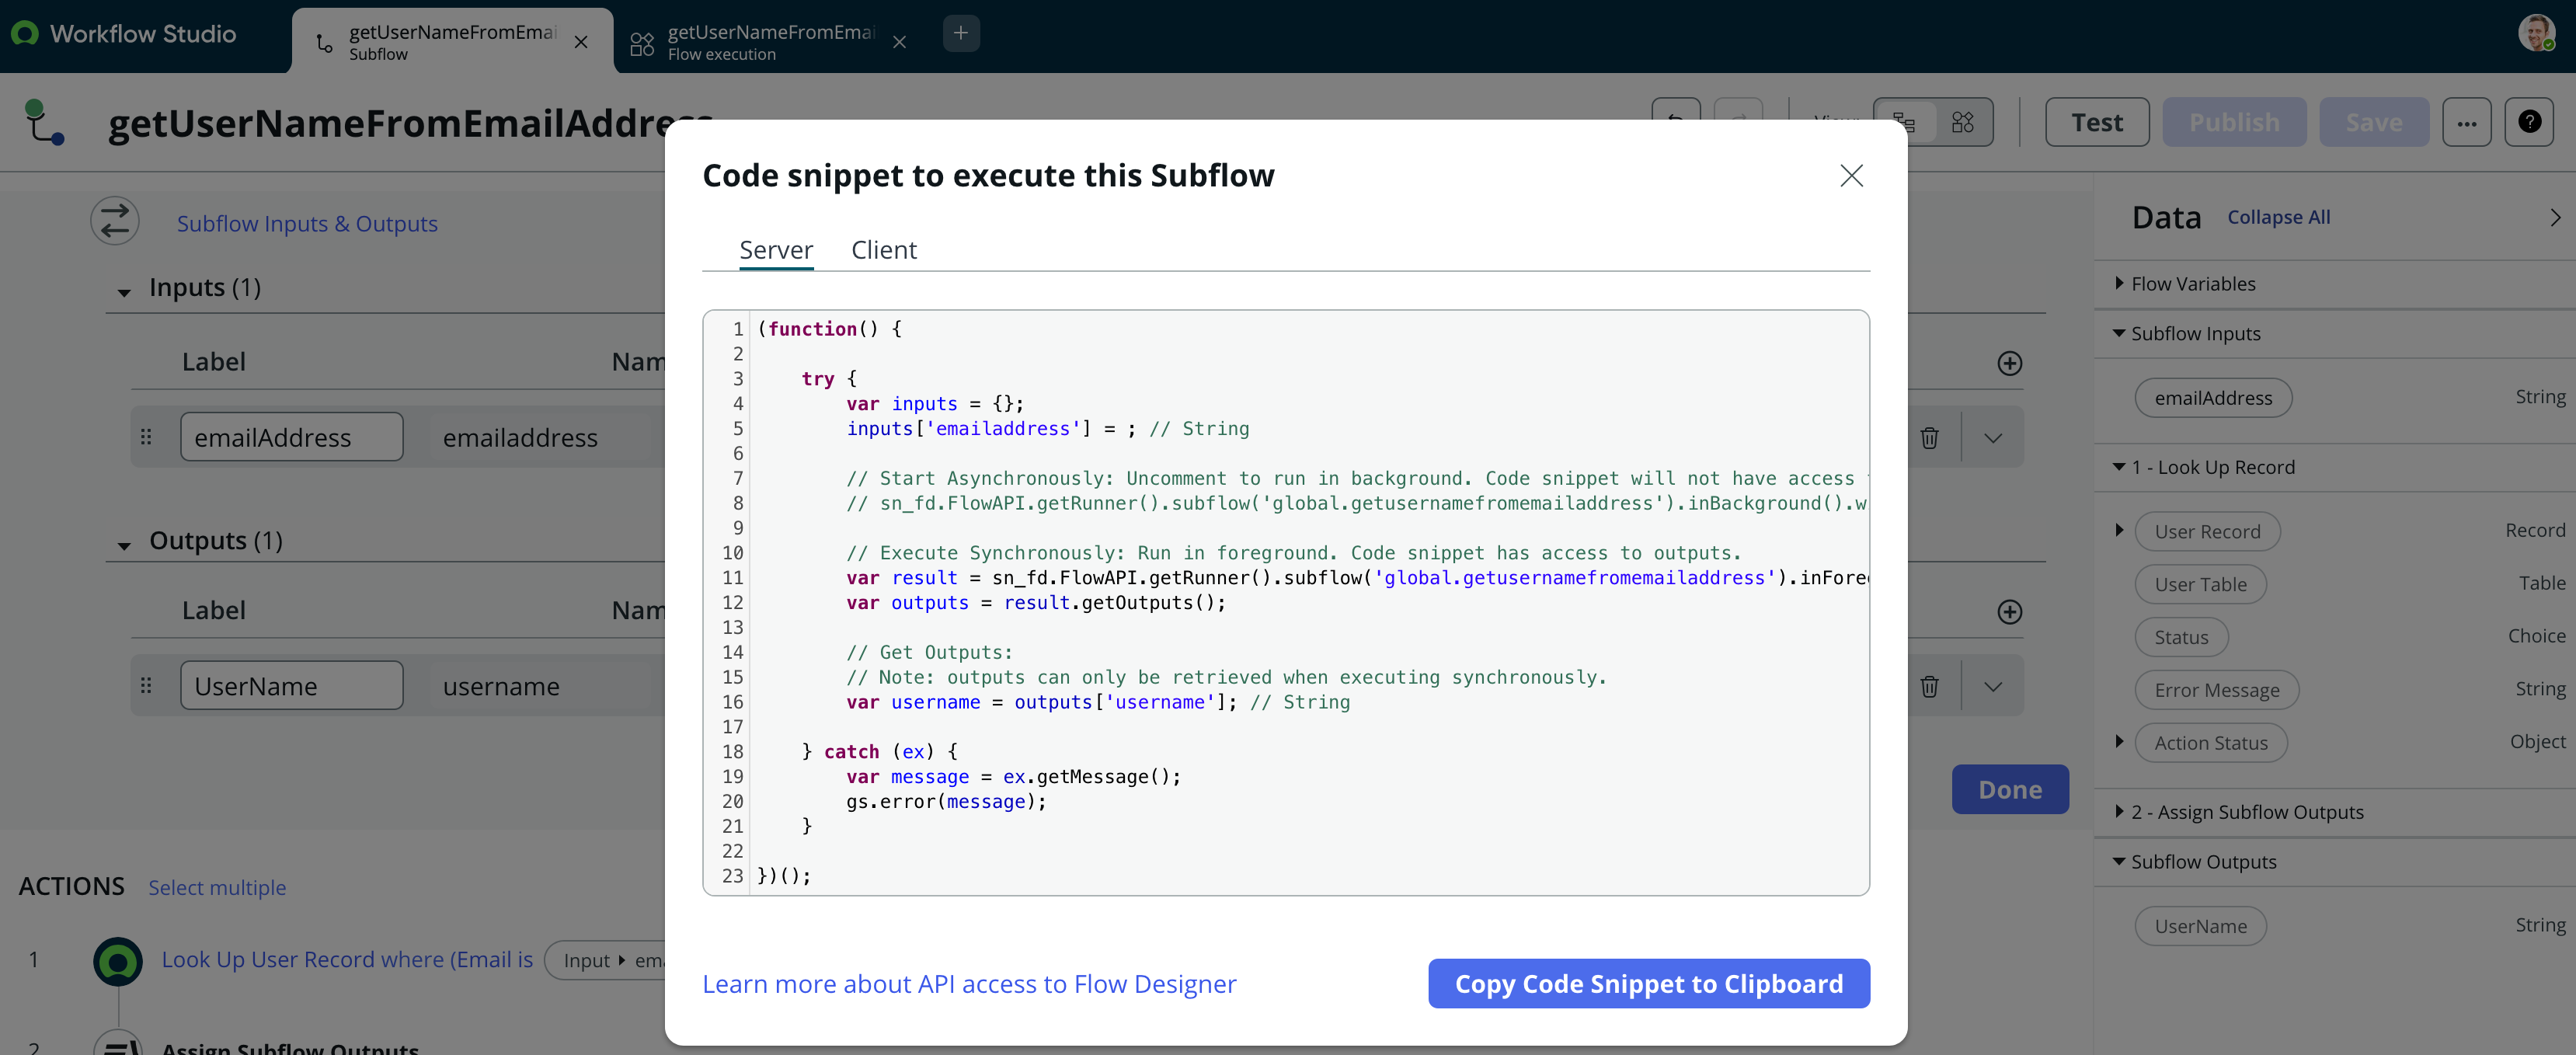
Task: Click Copy Code Snippet to Clipboard
Action: (x=1648, y=984)
